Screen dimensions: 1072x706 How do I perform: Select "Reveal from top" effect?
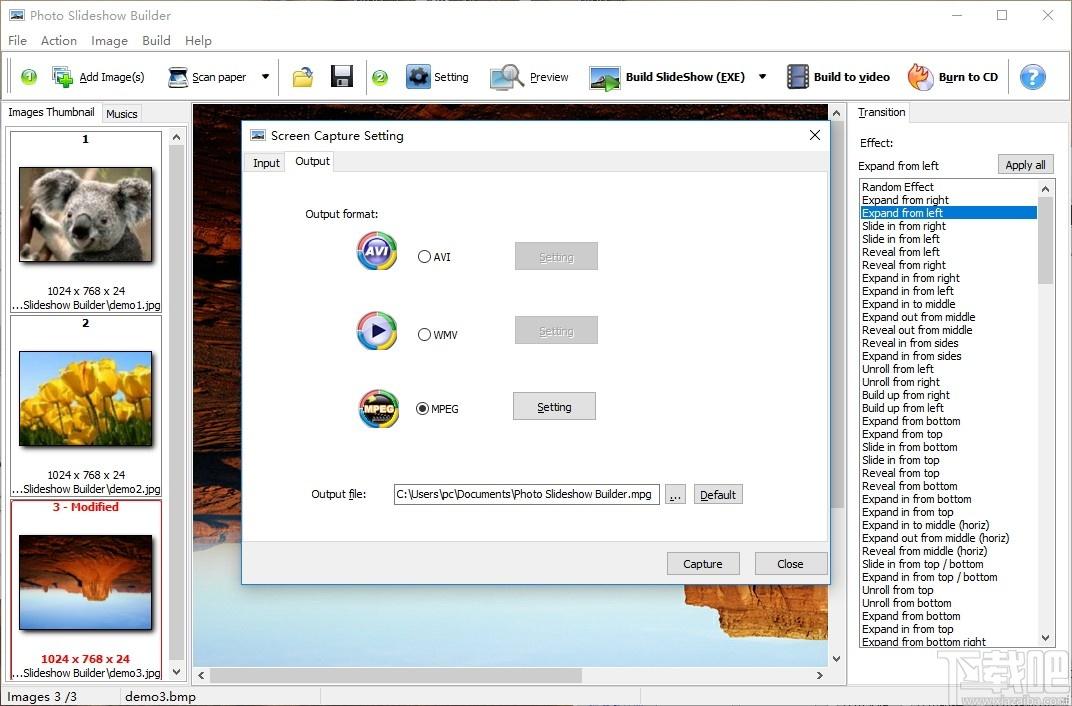[949, 472]
